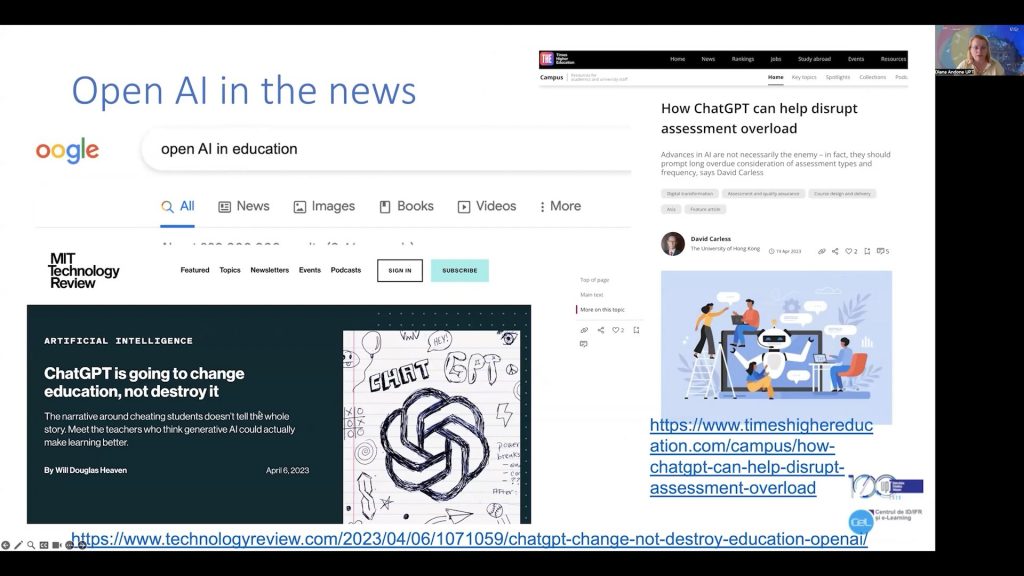Open the technologyreview.com article link

[469, 539]
